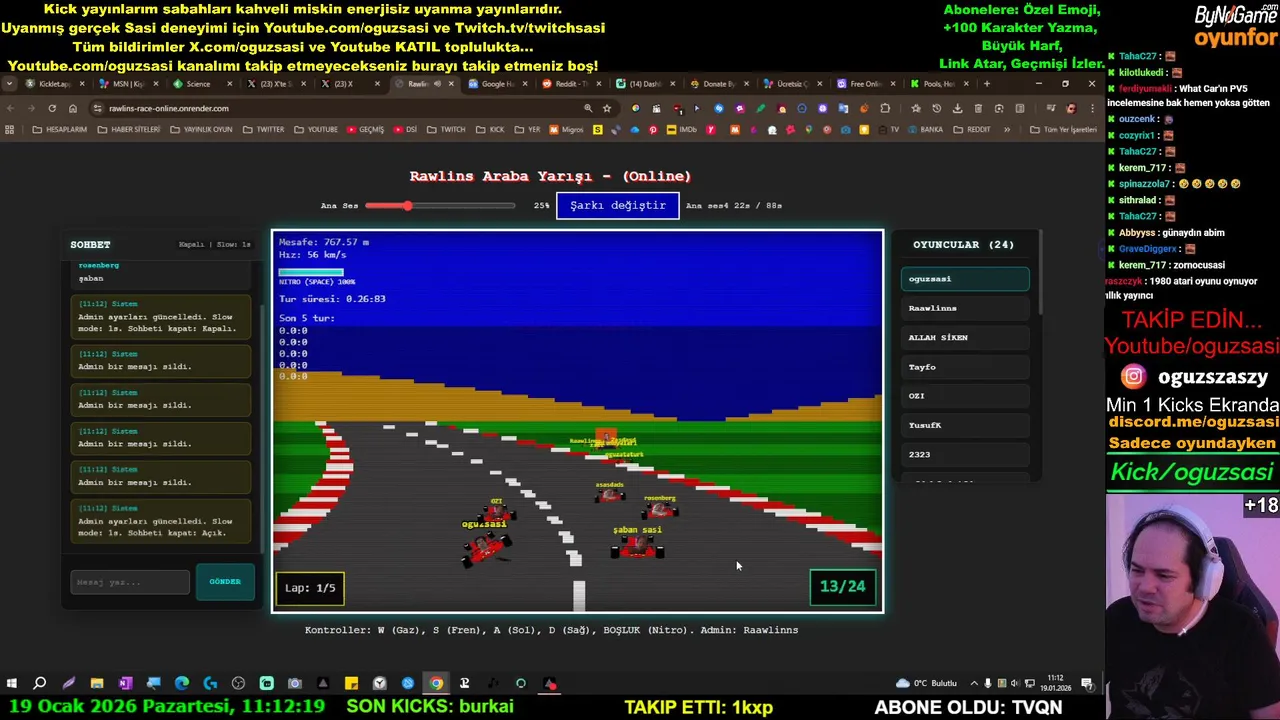This screenshot has width=1280, height=720.
Task: Click the racing game canvas
Action: click(578, 421)
